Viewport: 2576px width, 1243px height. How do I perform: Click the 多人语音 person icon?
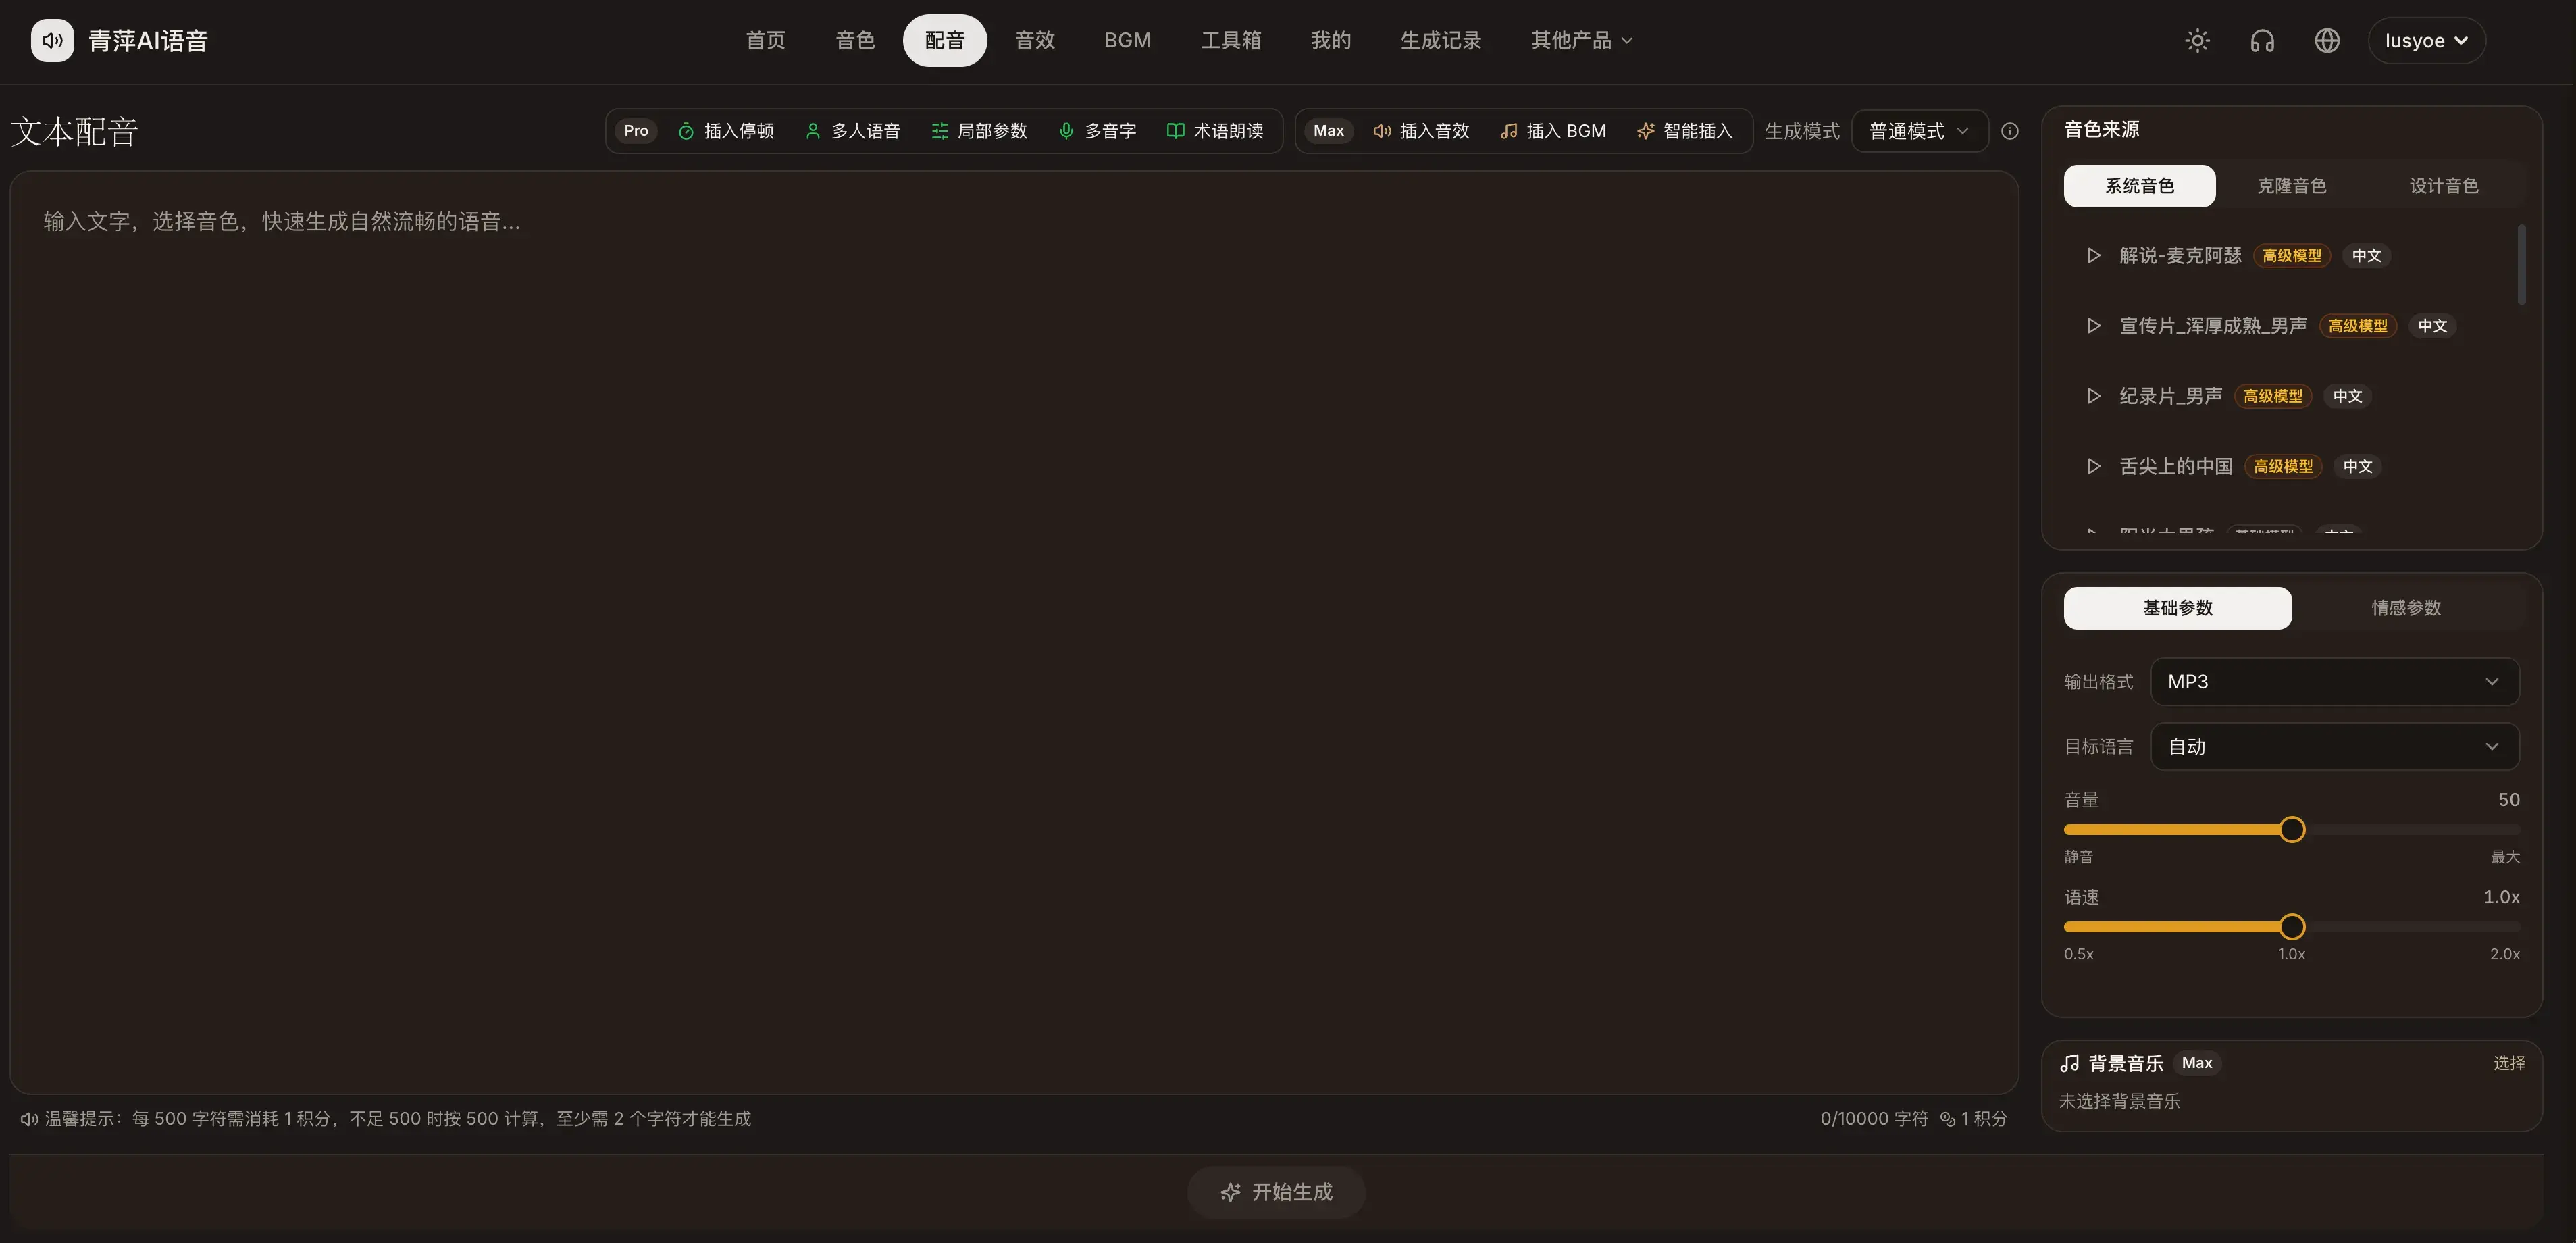(813, 131)
